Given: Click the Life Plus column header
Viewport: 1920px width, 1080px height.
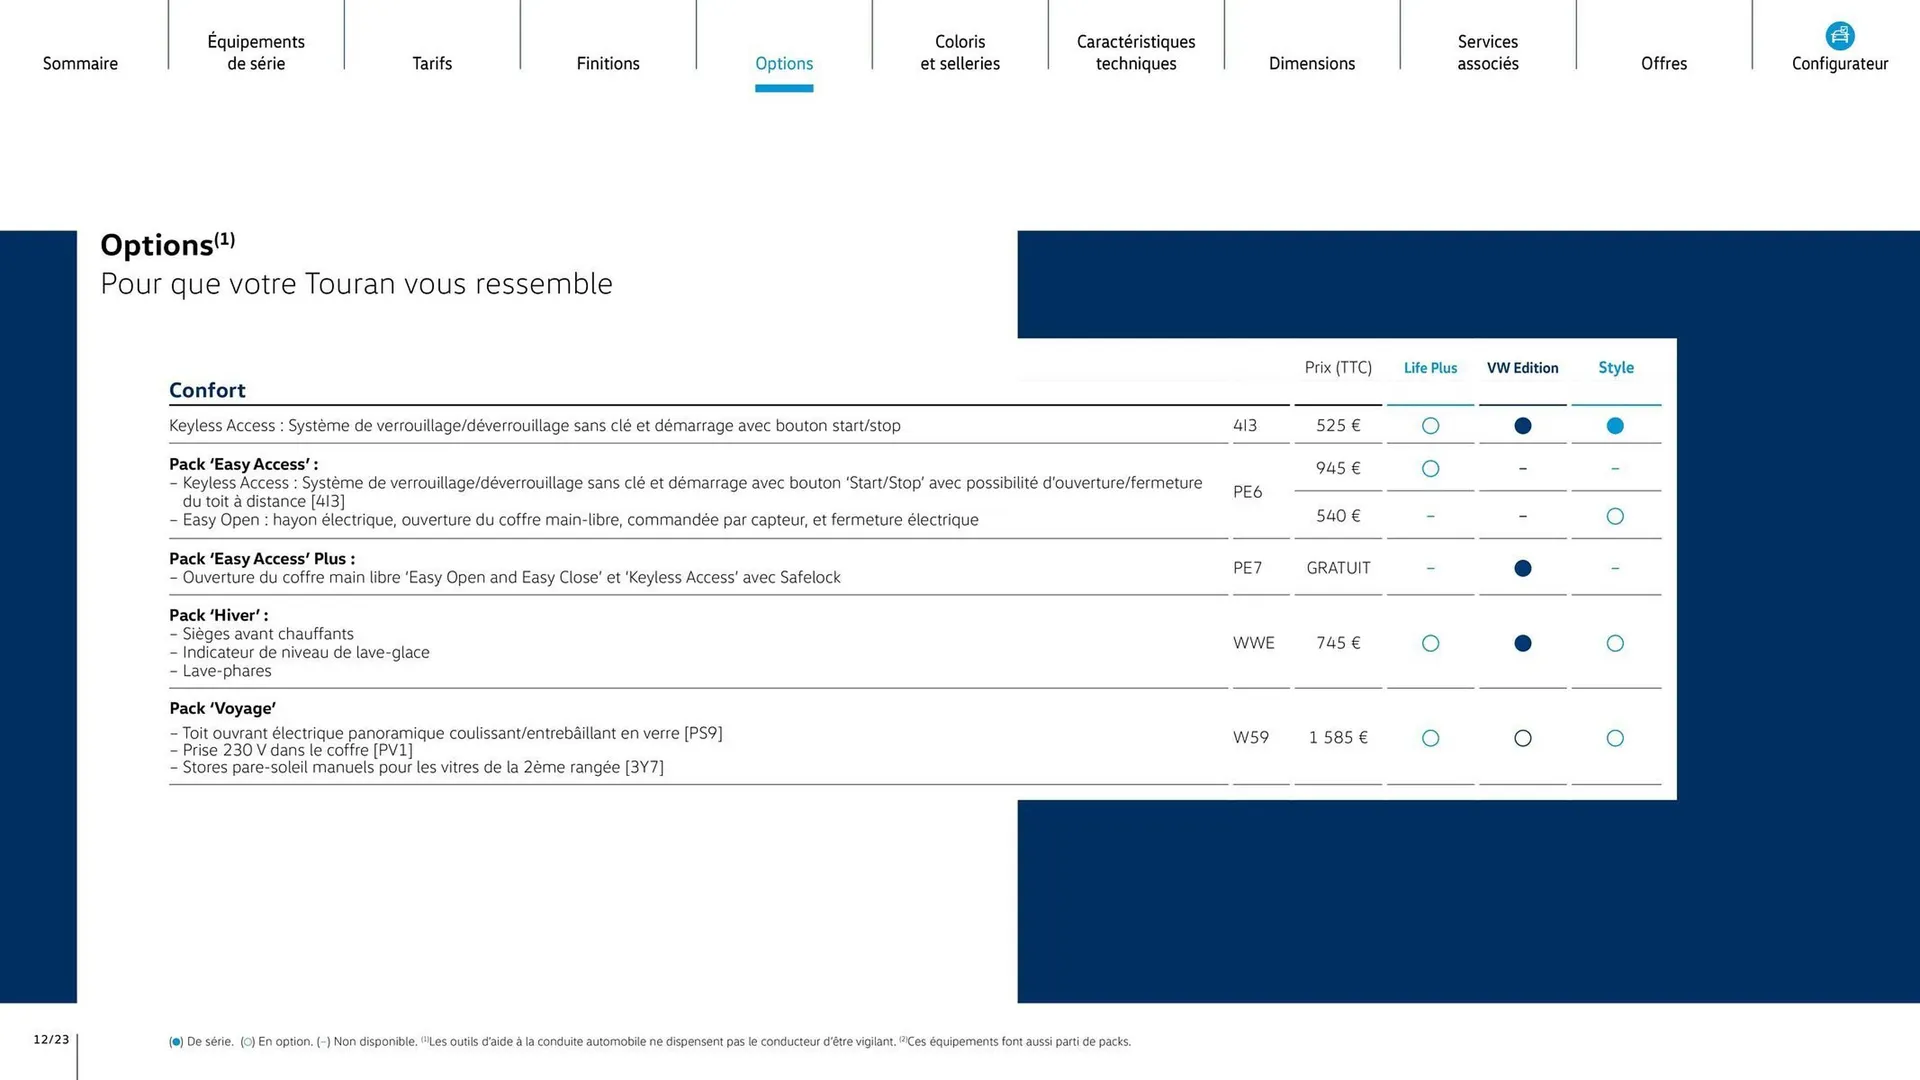Looking at the screenshot, I should point(1430,368).
